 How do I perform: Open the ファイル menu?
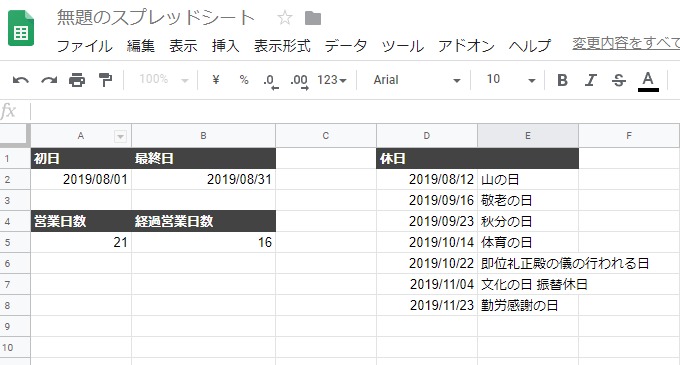pyautogui.click(x=85, y=46)
